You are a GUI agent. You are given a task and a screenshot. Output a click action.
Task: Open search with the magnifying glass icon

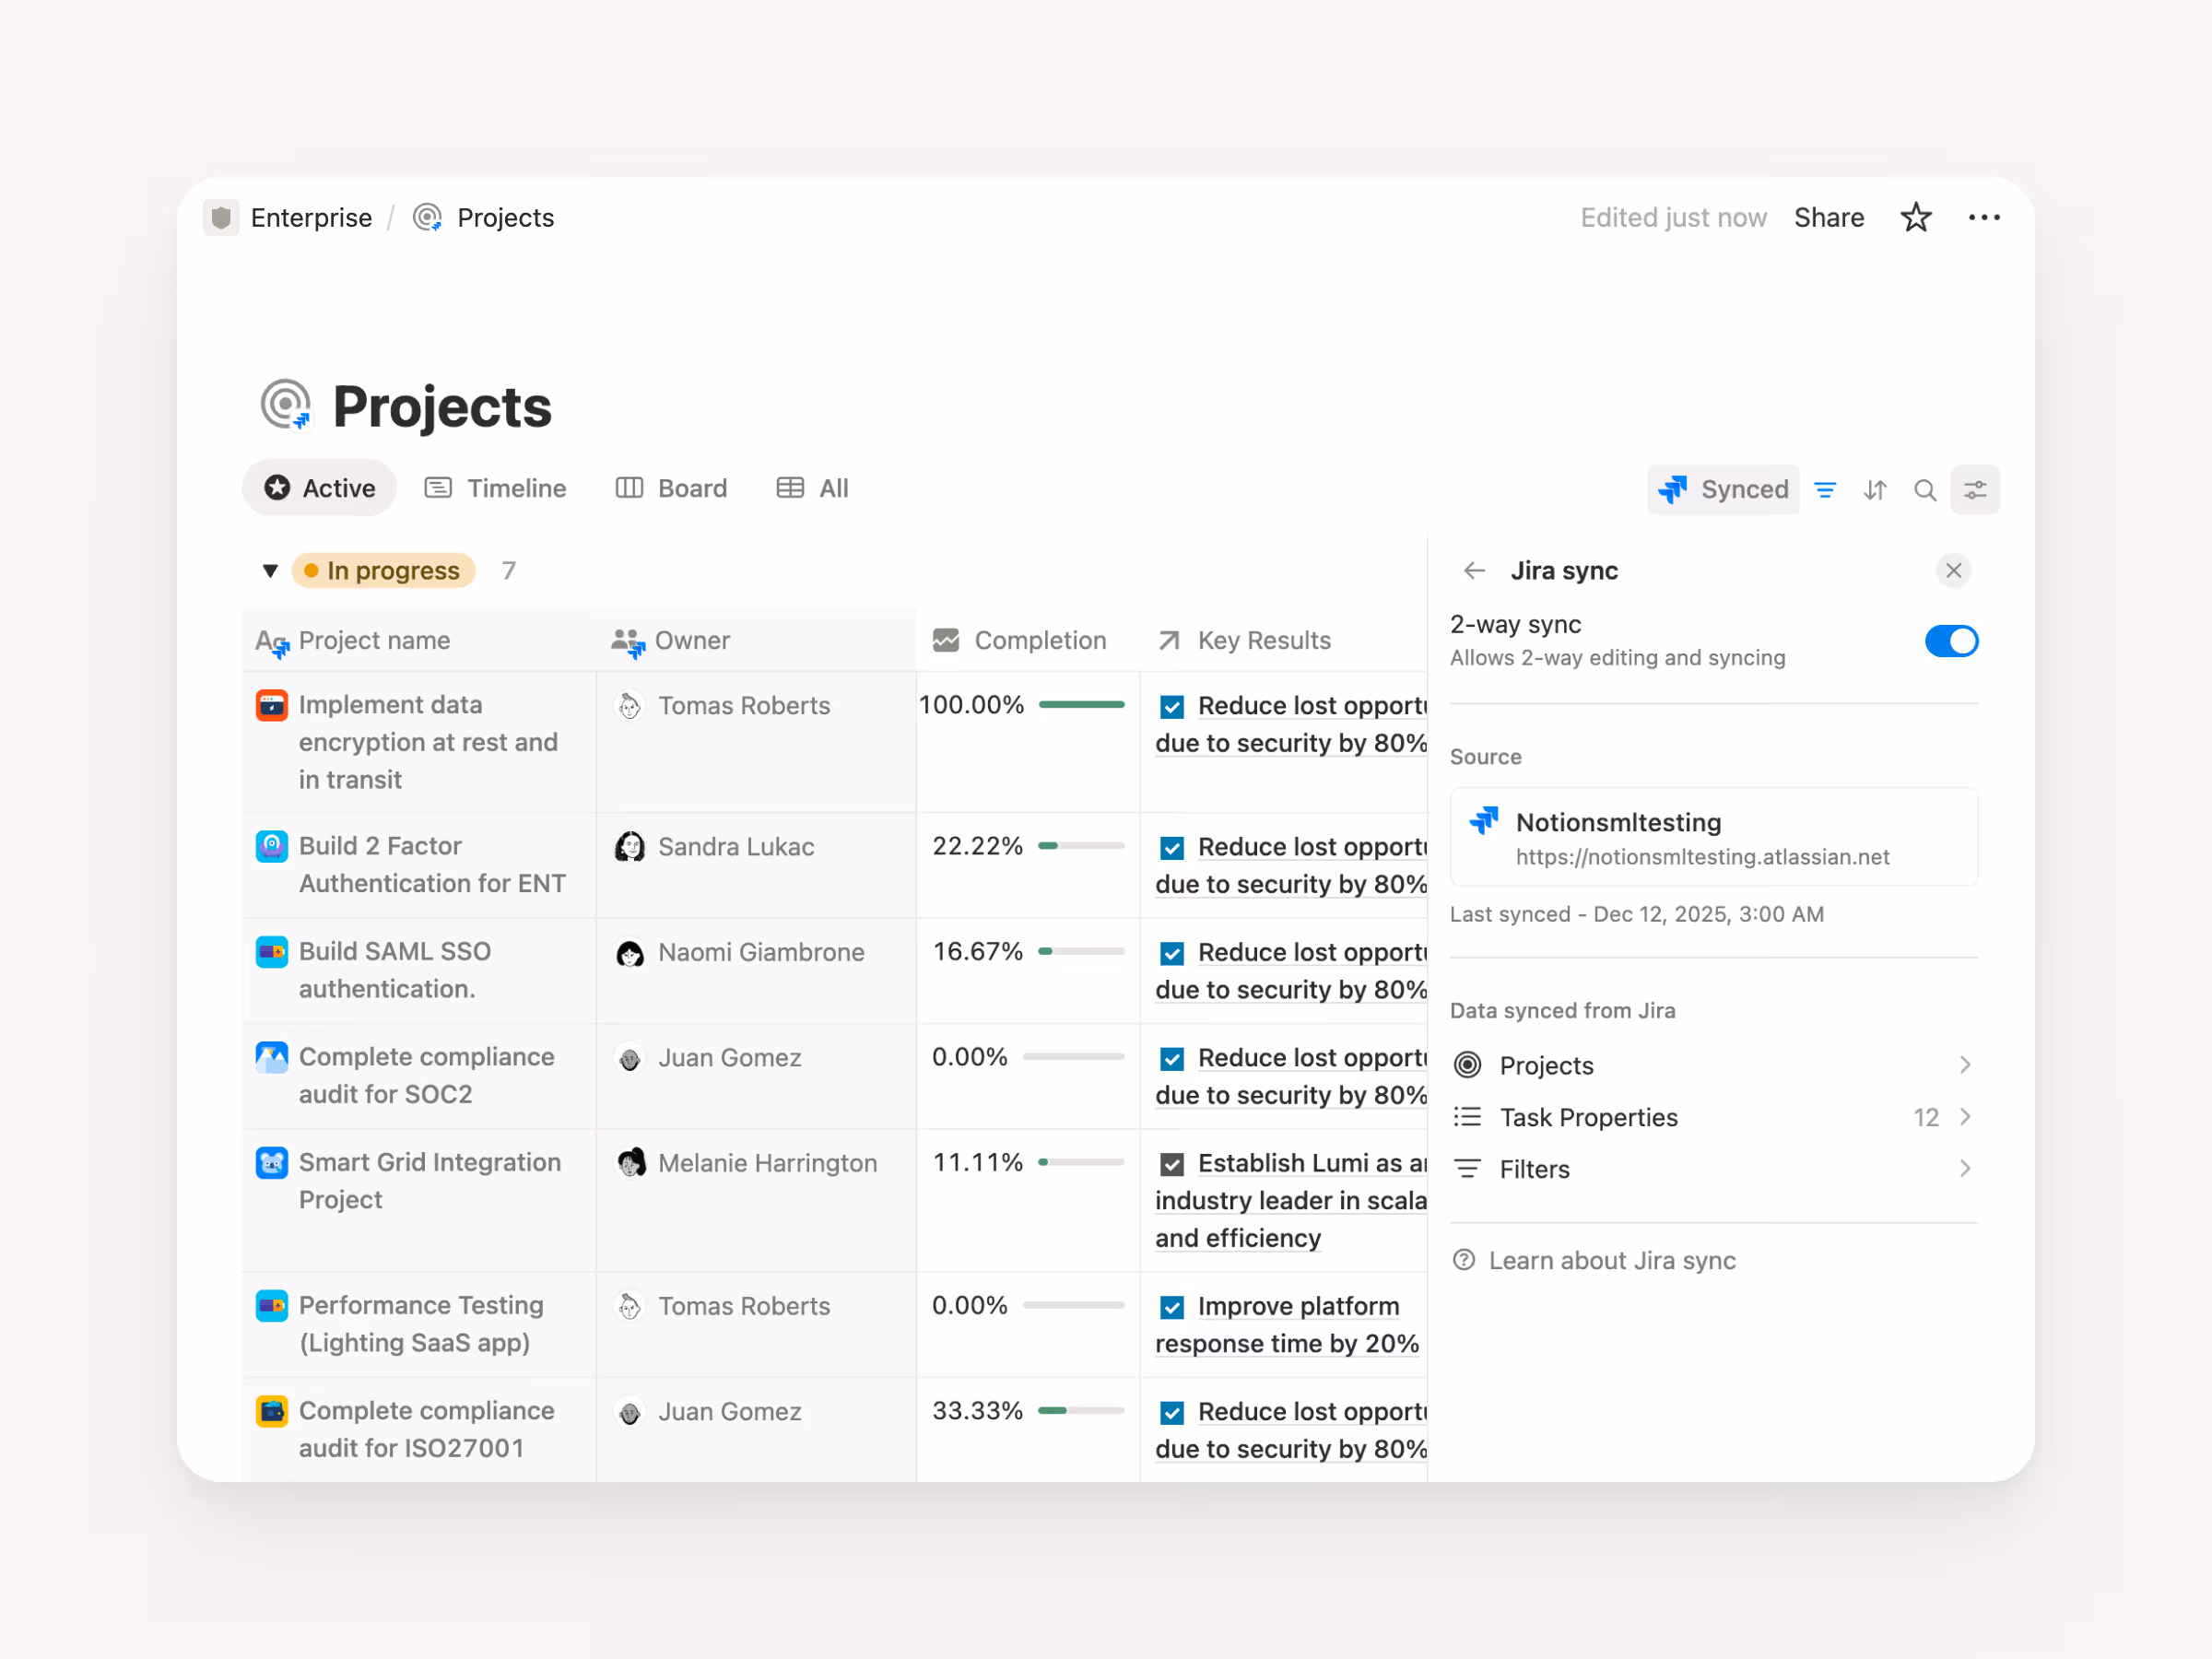click(1925, 489)
